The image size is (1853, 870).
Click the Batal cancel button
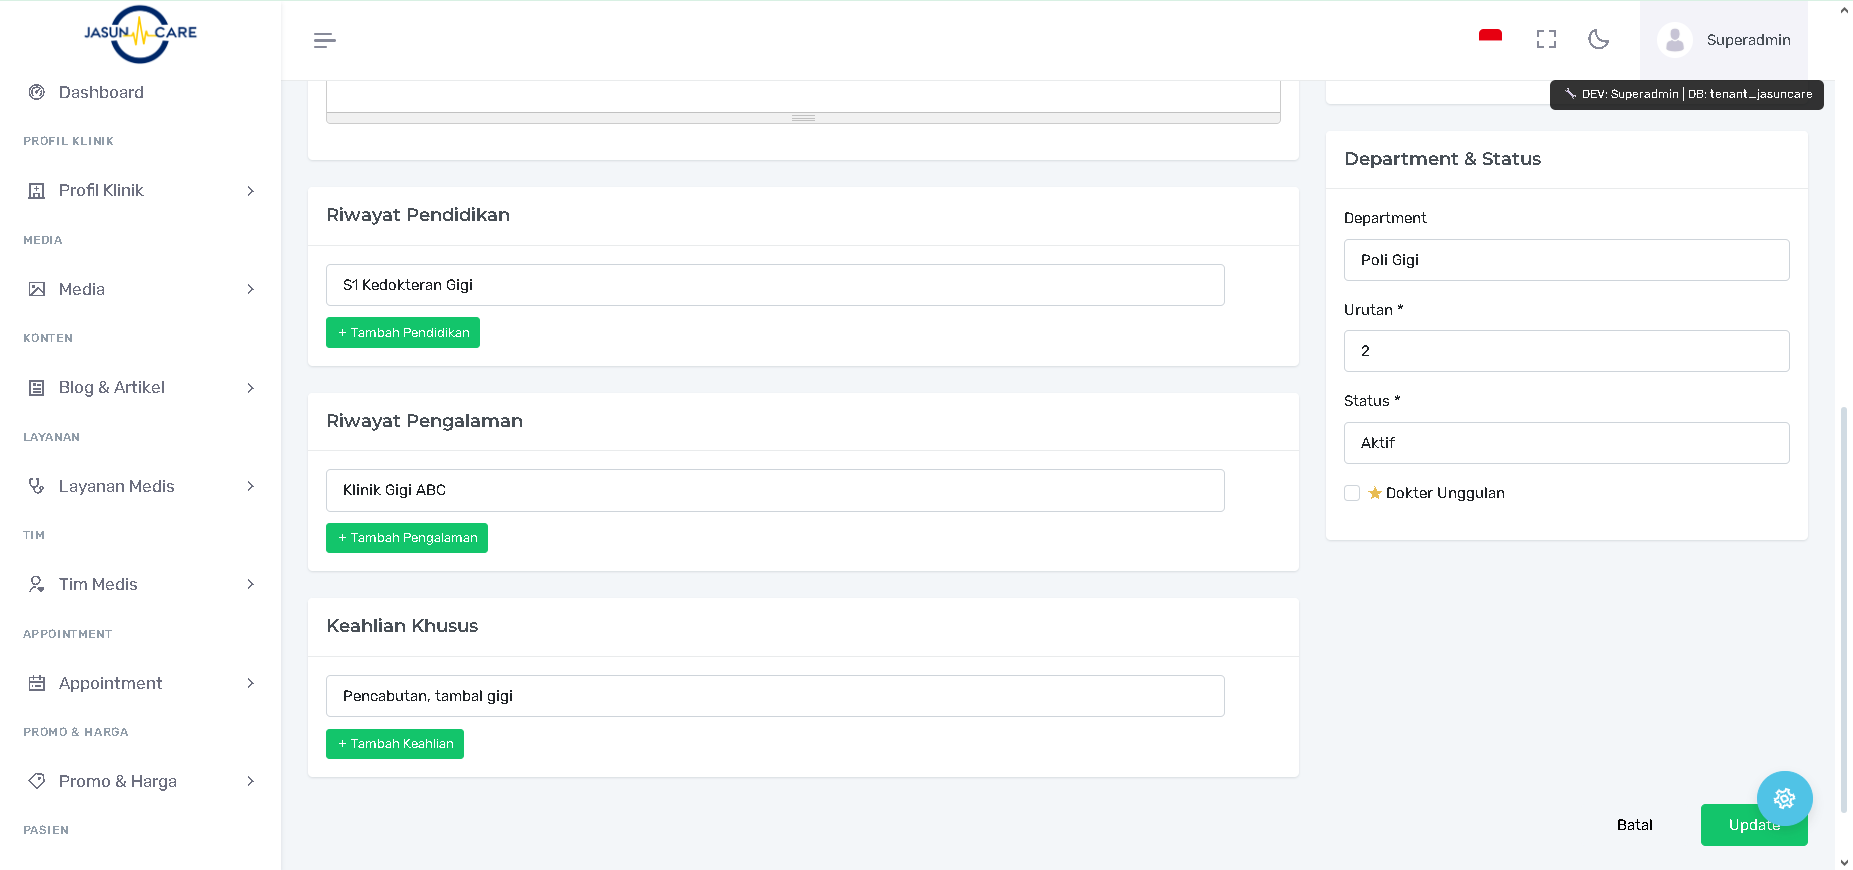1634,825
